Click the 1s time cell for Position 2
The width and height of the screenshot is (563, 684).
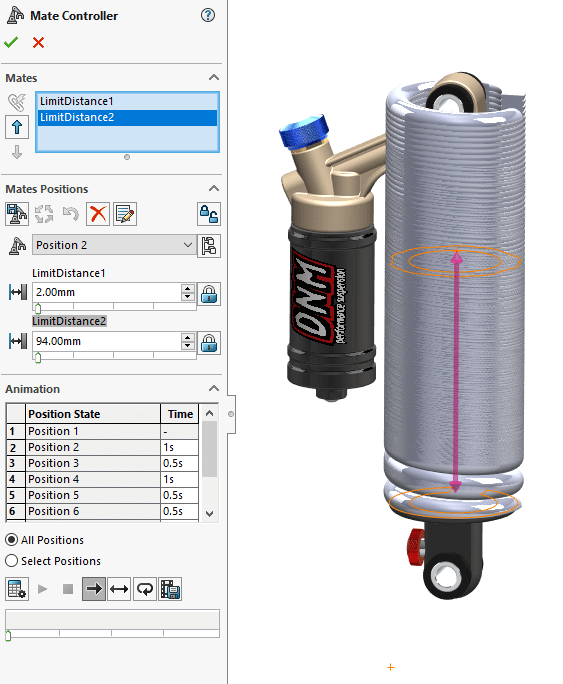pyautogui.click(x=180, y=448)
